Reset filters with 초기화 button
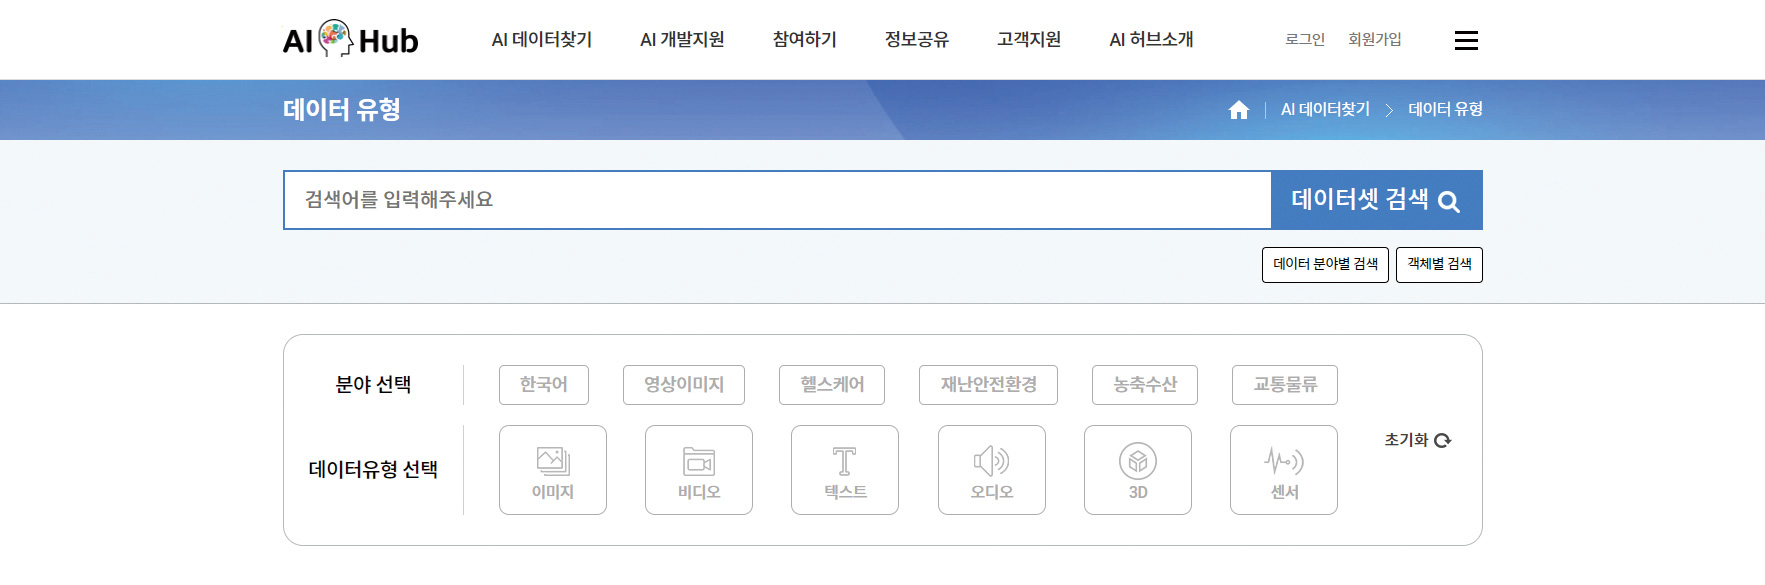The height and width of the screenshot is (585, 1765). [1418, 440]
